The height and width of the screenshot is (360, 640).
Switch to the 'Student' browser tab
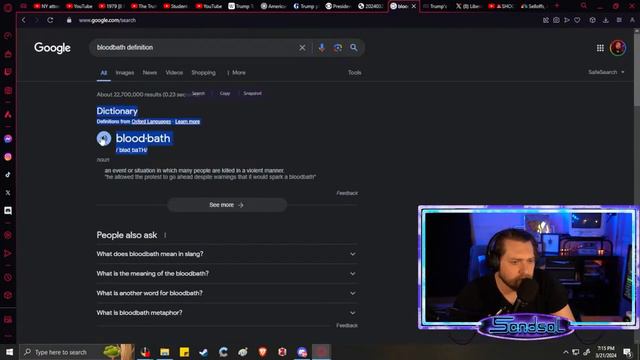pyautogui.click(x=176, y=6)
